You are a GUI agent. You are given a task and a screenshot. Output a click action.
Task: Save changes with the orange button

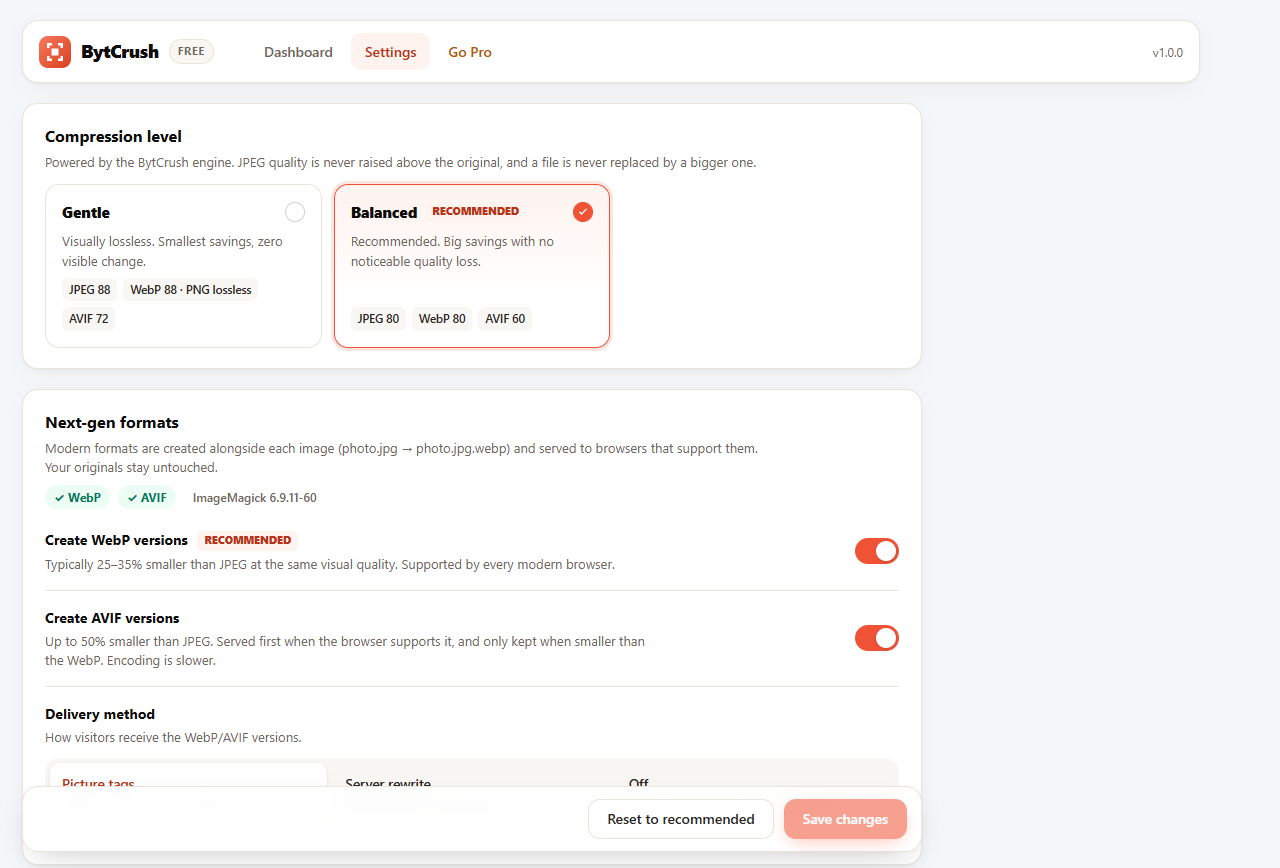point(845,819)
